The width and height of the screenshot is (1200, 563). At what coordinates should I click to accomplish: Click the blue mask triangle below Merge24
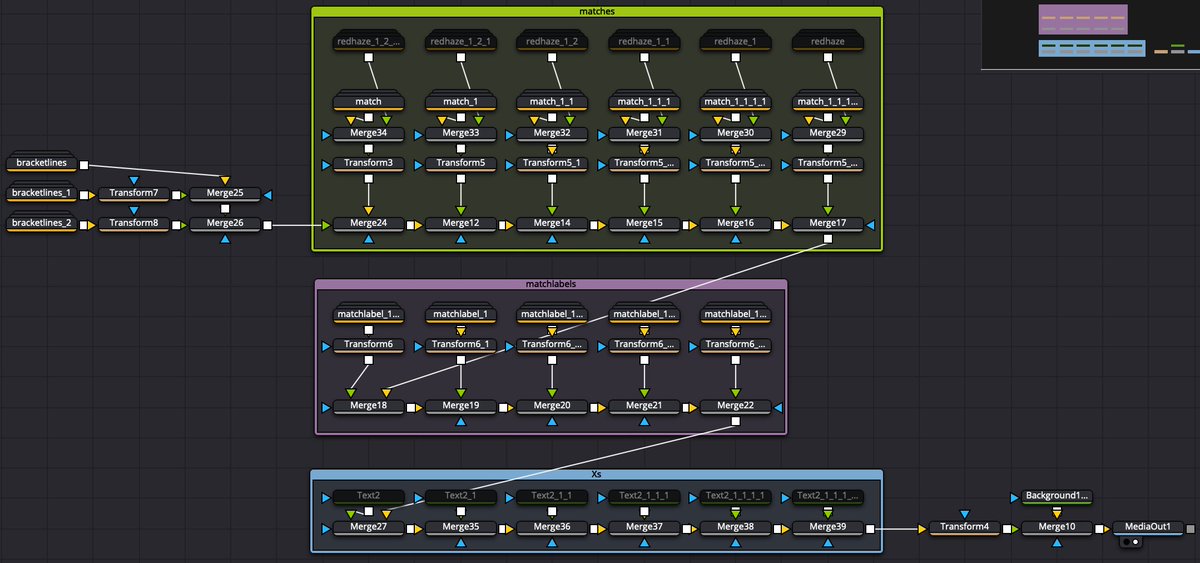(x=368, y=240)
